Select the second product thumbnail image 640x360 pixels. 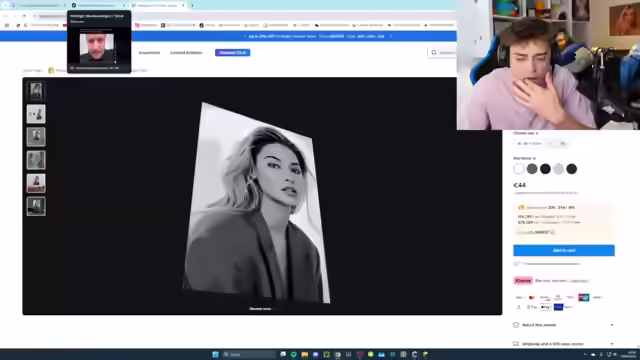[x=36, y=114]
